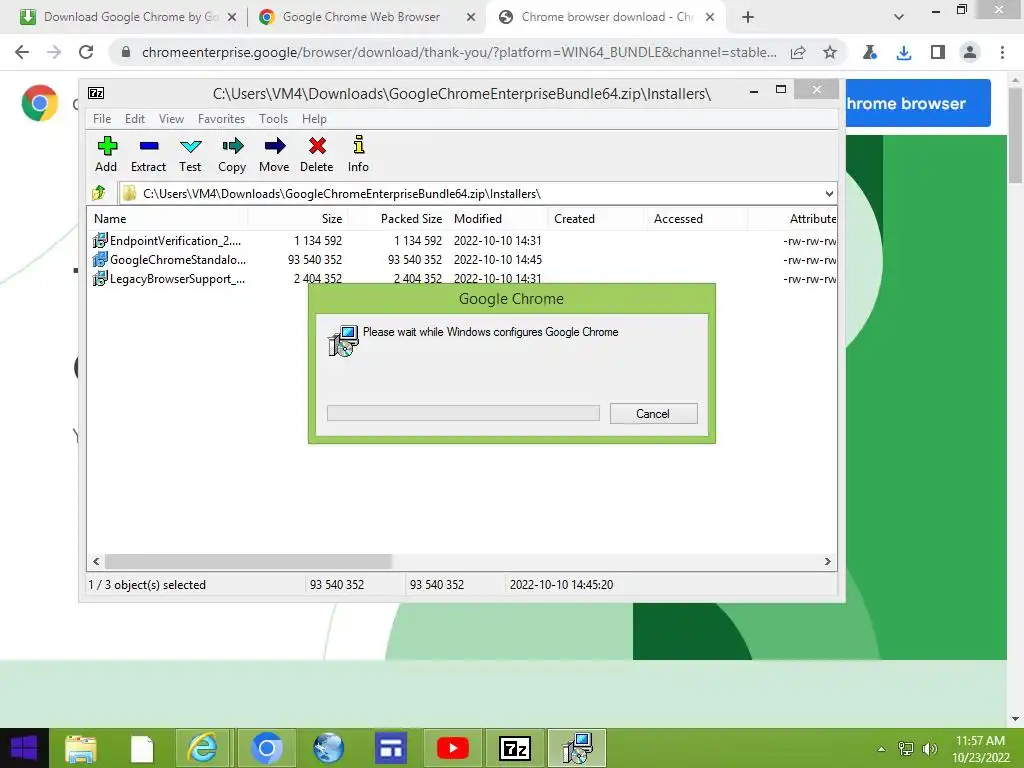This screenshot has width=1024, height=768.
Task: Open a new Chrome tab
Action: [x=748, y=17]
